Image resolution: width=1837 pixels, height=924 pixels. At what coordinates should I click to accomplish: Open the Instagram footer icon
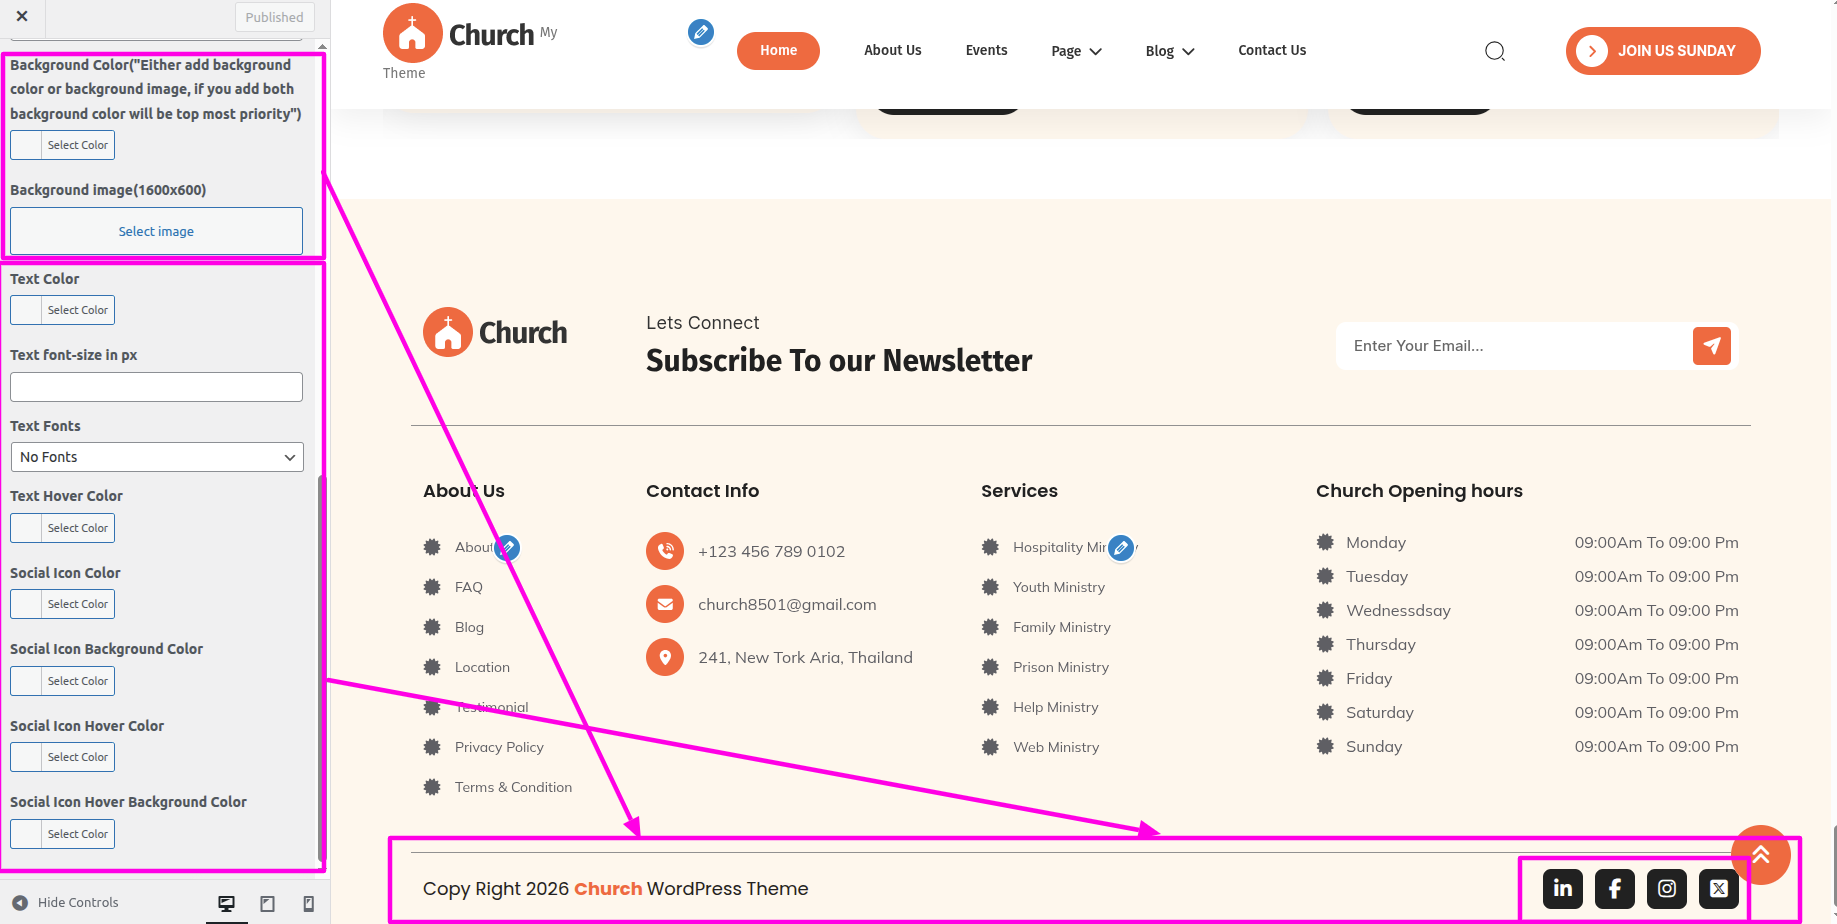1667,888
